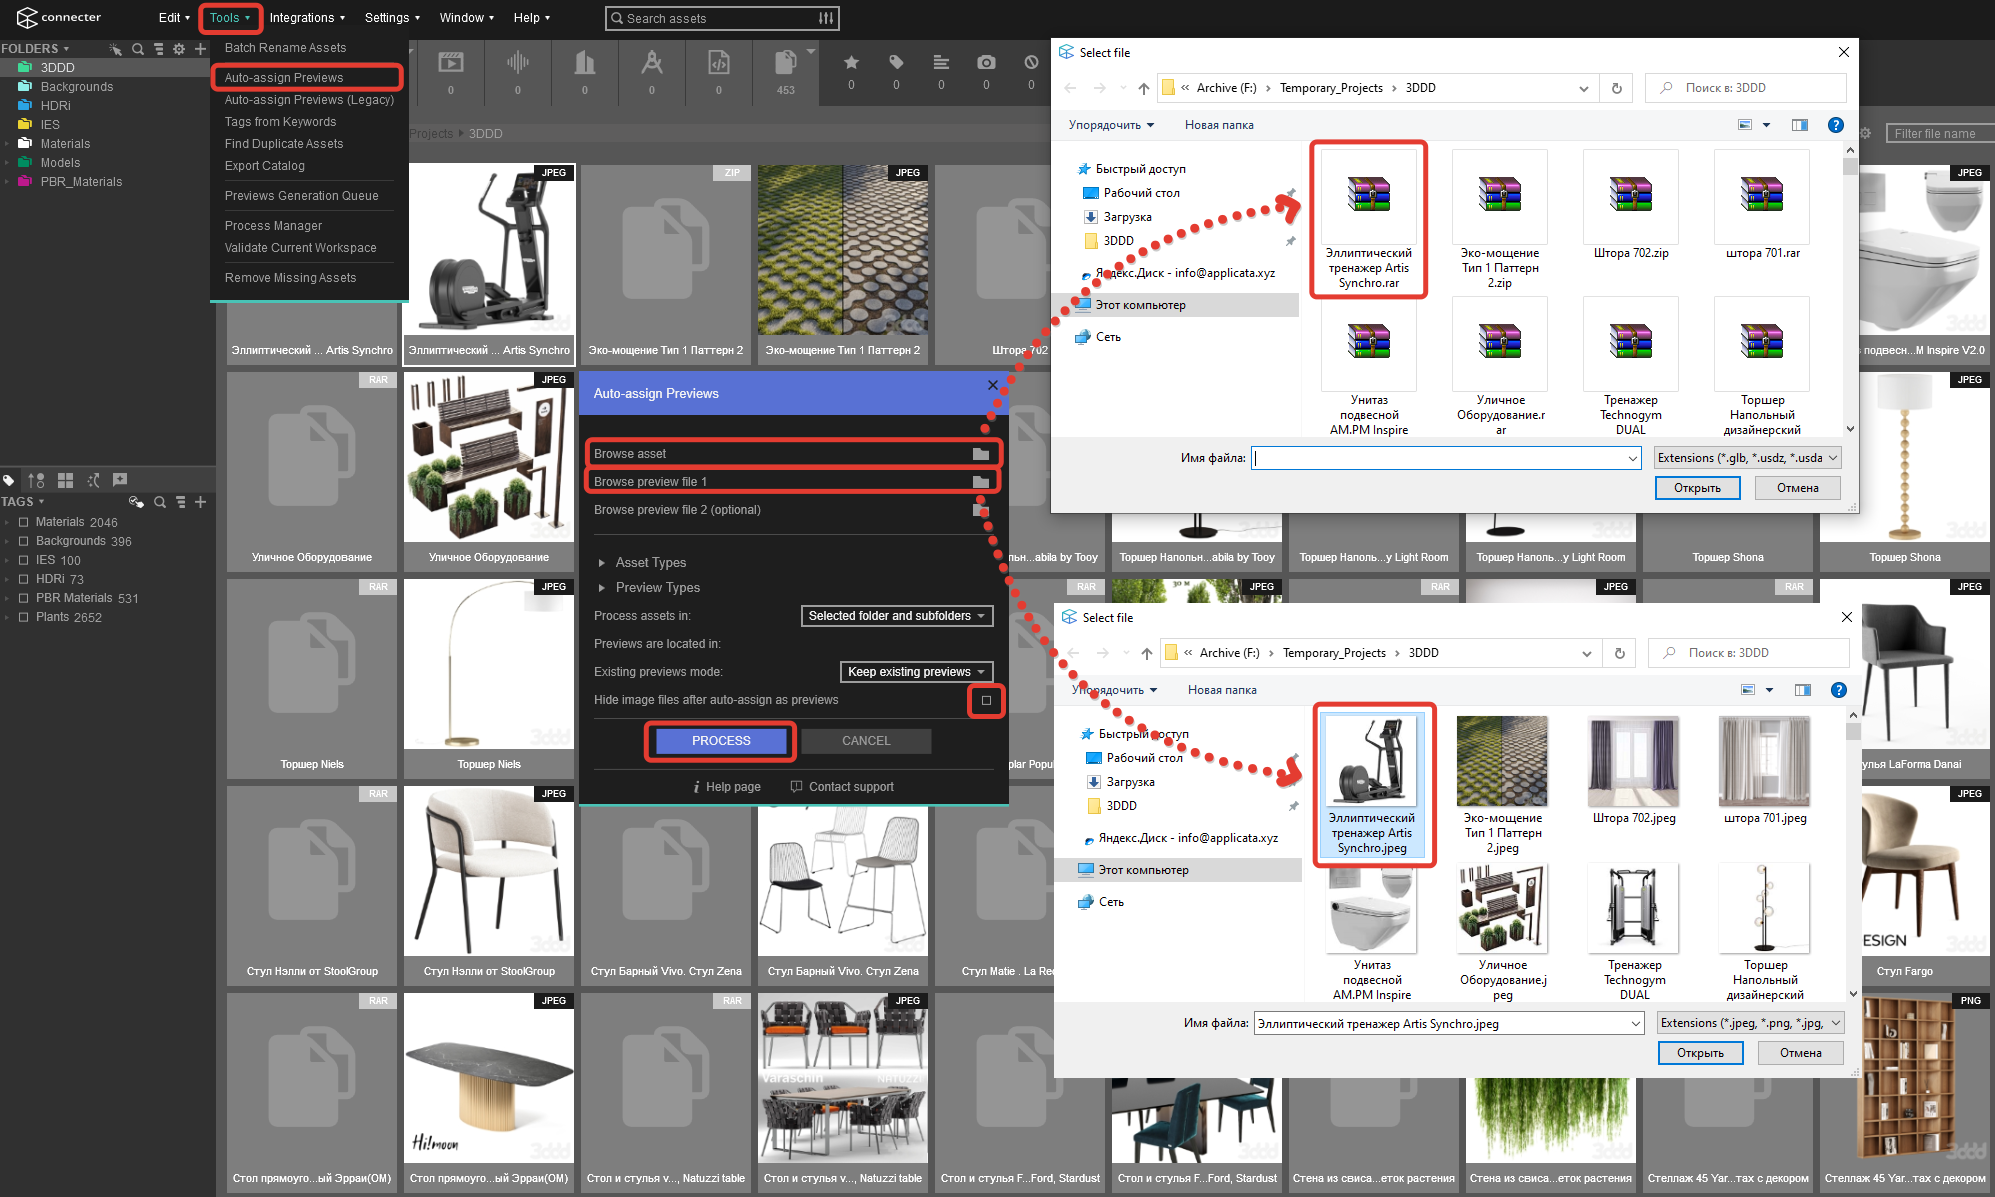Open Keep existing previews dropdown

(x=916, y=672)
